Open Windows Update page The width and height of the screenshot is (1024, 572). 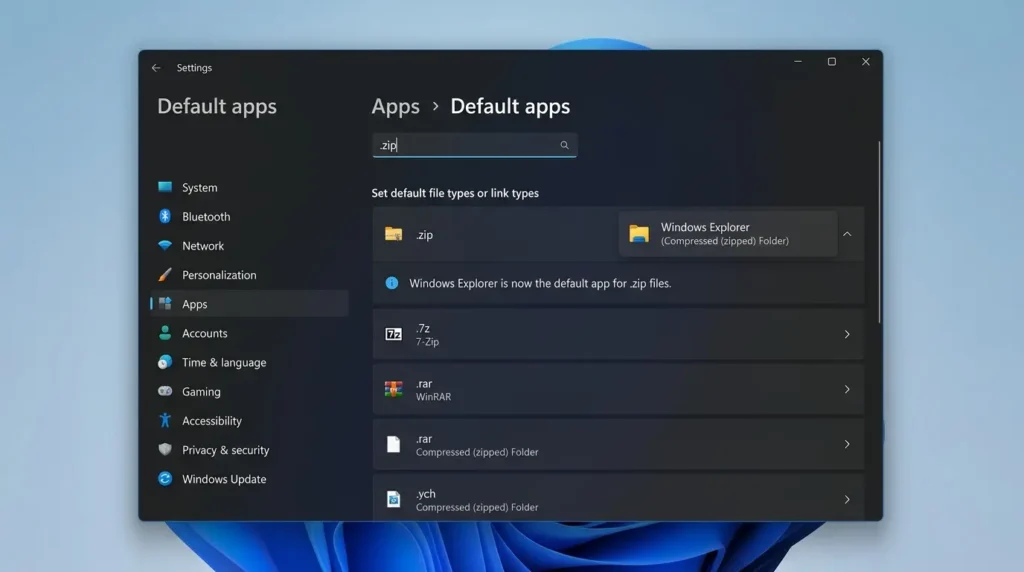tap(249, 479)
